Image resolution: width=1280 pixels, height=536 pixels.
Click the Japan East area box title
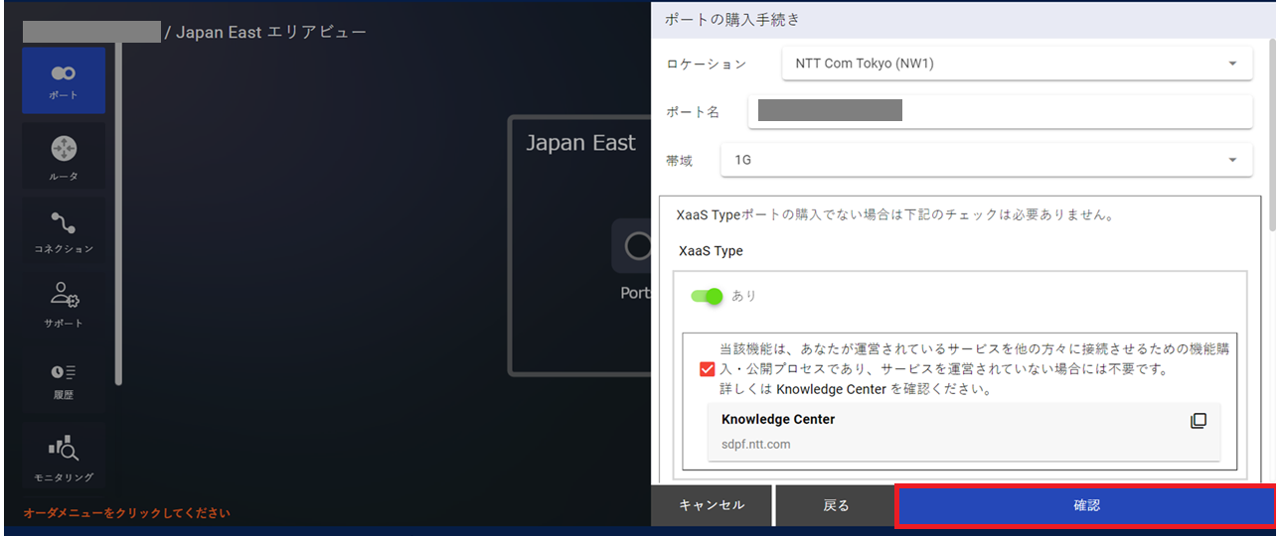pos(580,143)
